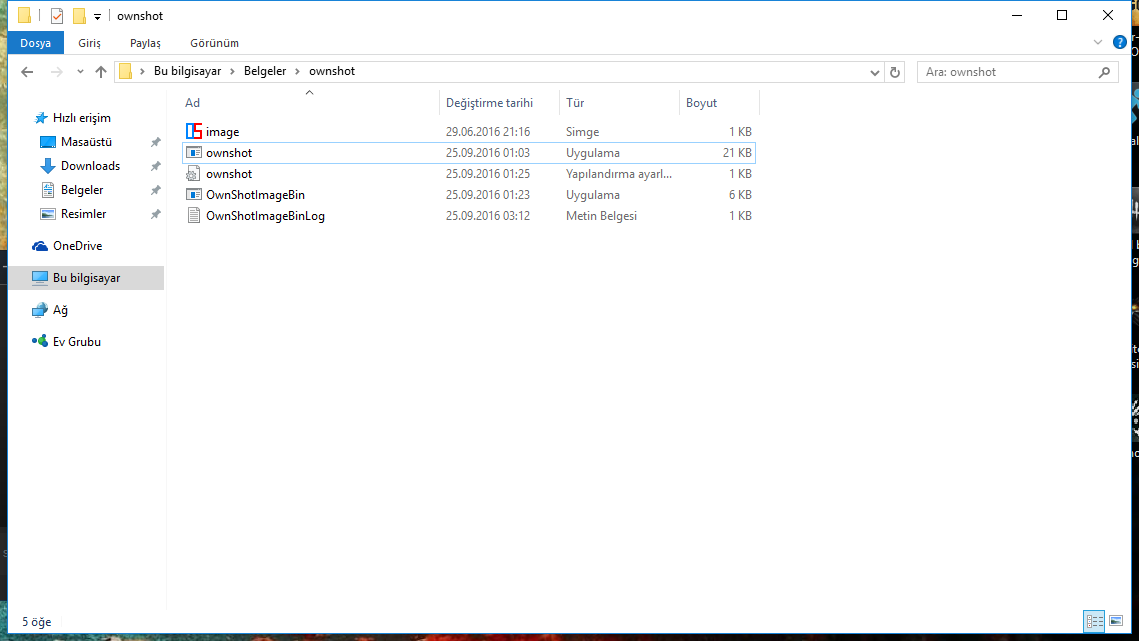Click the OwnShotImageBin application icon
The width and height of the screenshot is (1139, 641).
coord(193,195)
